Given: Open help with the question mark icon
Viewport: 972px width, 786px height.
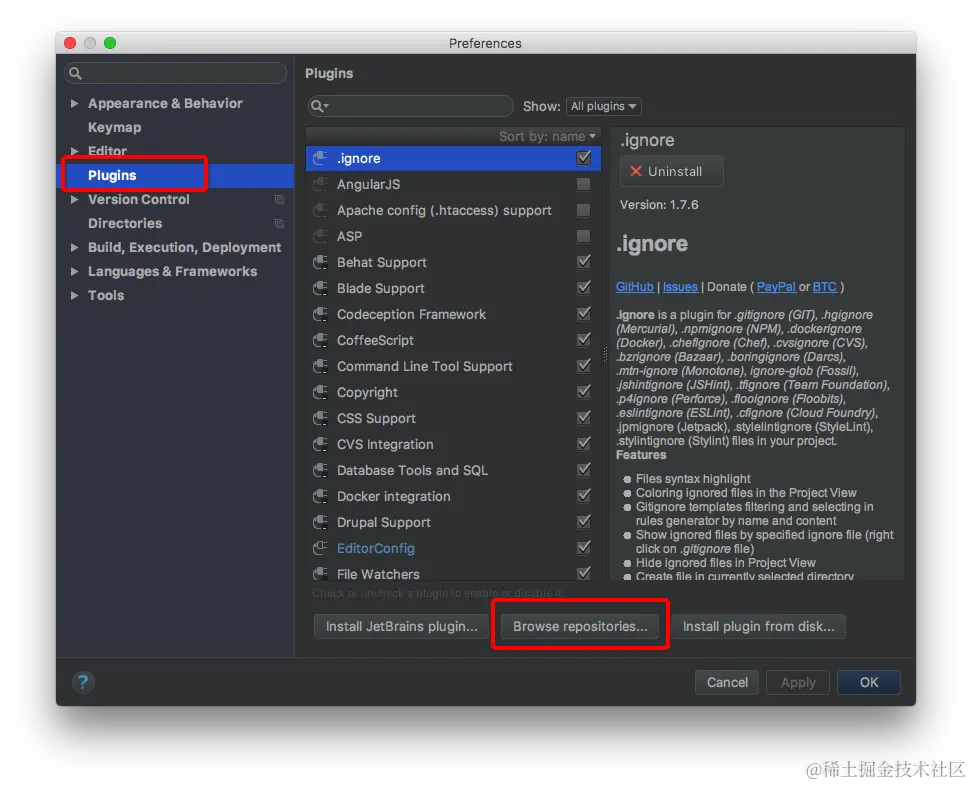Looking at the screenshot, I should pyautogui.click(x=83, y=682).
